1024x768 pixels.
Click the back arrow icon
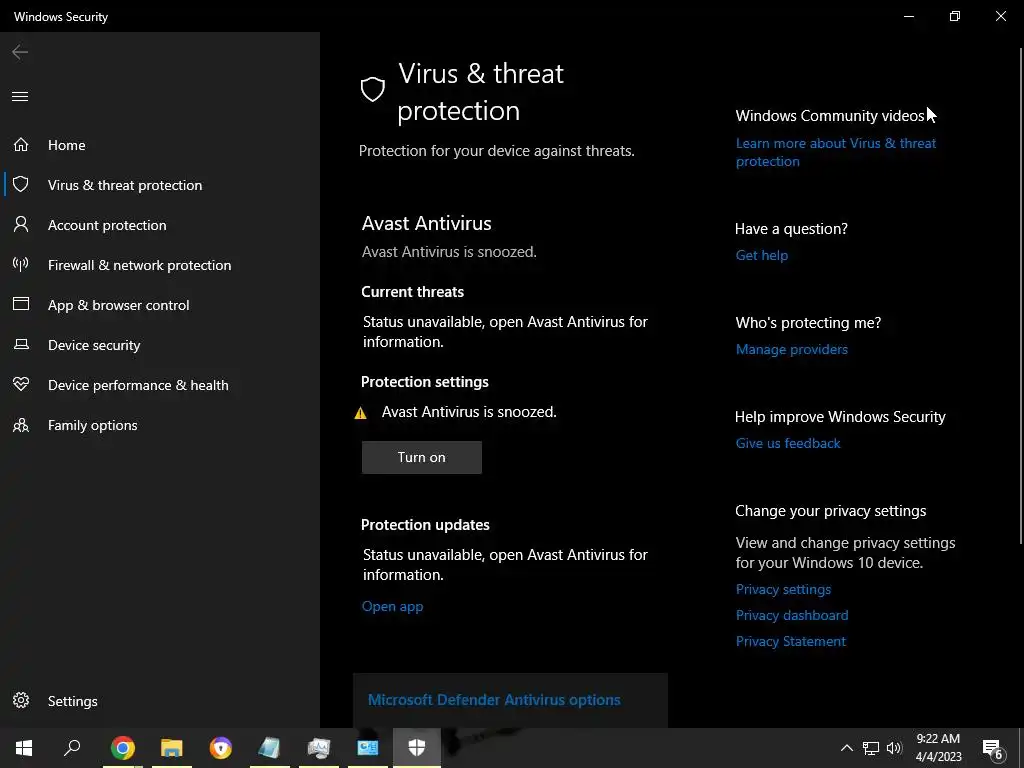click(20, 52)
